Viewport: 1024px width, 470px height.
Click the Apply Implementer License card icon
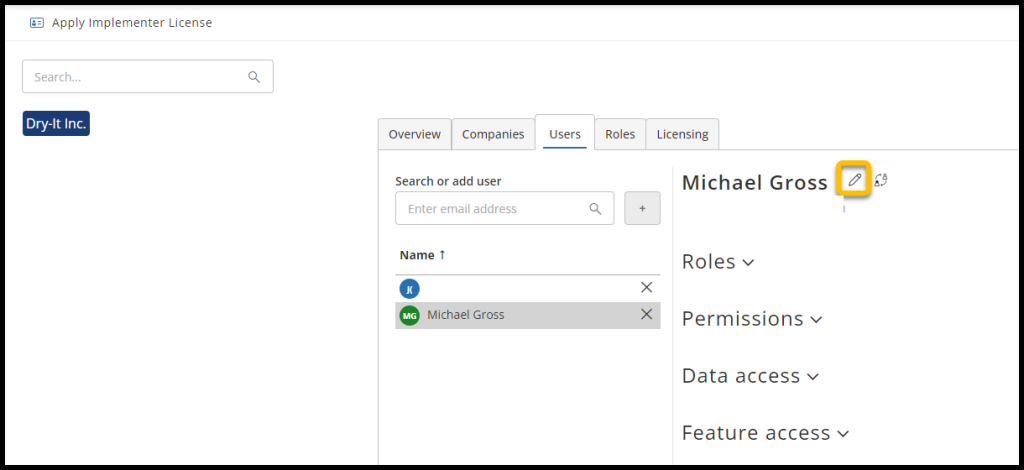(x=37, y=22)
